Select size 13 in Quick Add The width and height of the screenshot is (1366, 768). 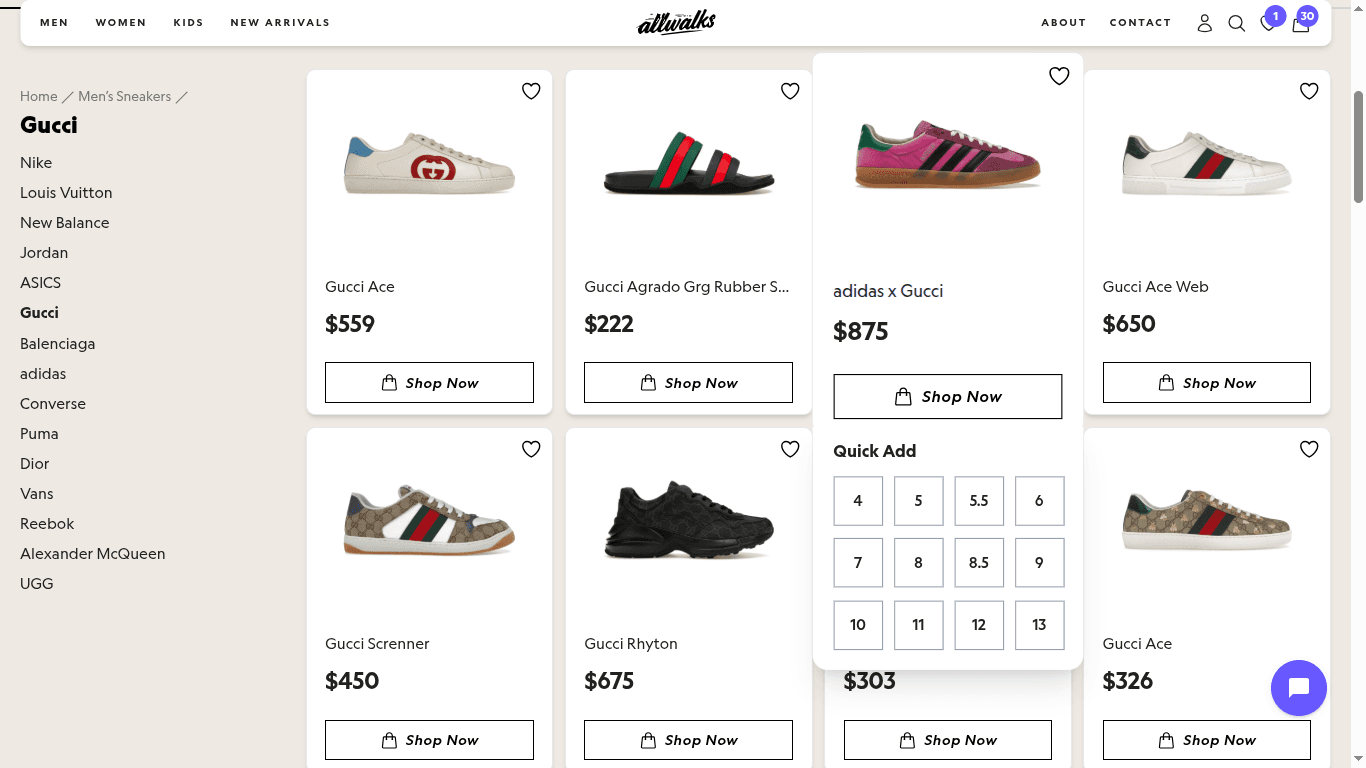pyautogui.click(x=1039, y=625)
